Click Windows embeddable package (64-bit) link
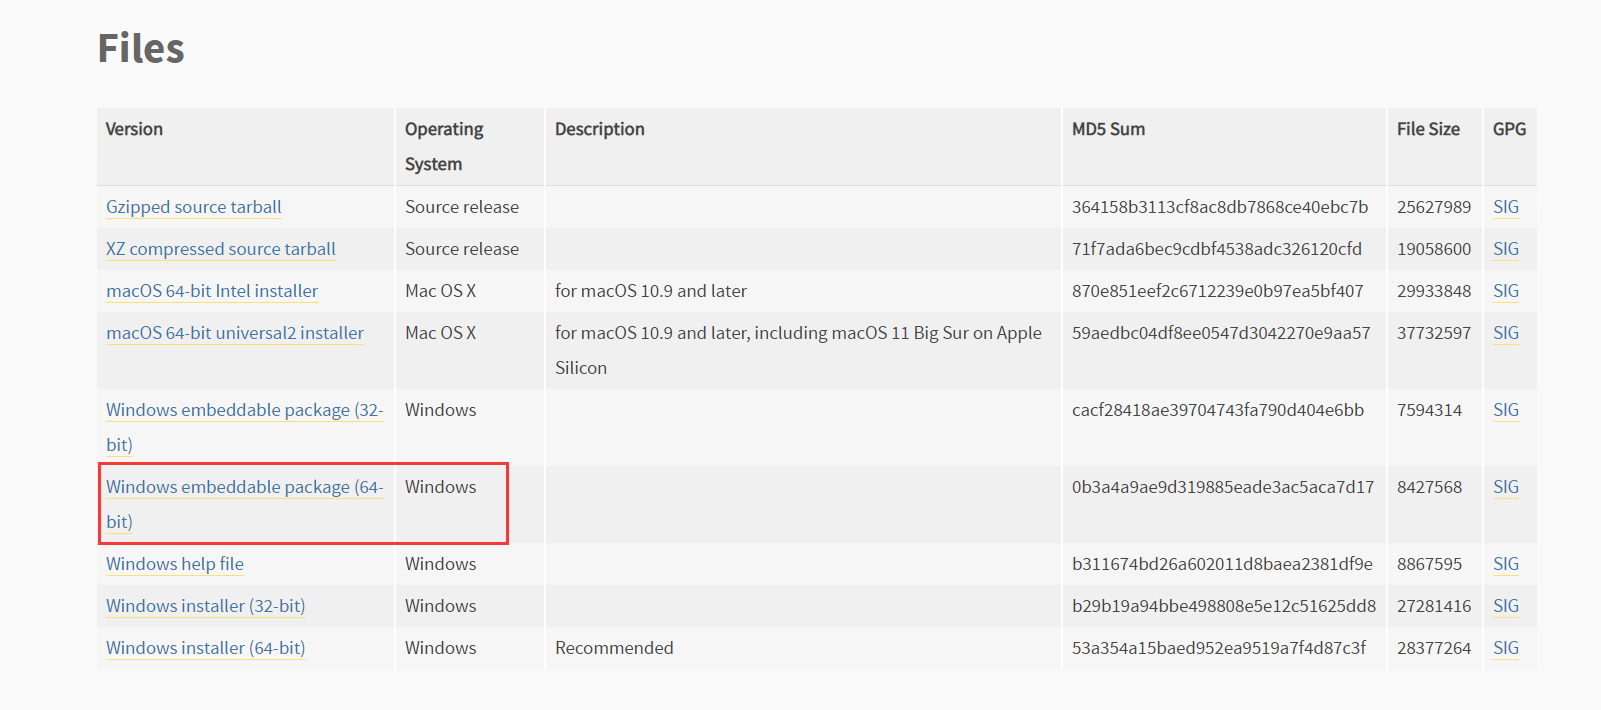Screen dimensions: 1601x710 click(244, 487)
